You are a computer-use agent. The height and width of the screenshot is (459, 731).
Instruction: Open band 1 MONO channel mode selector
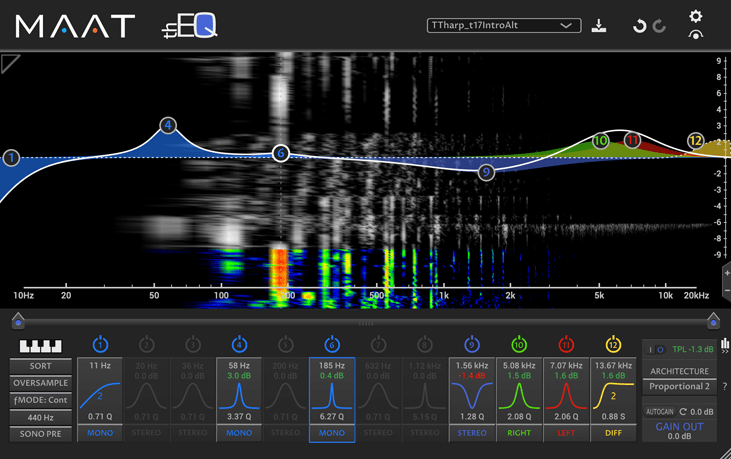point(100,433)
